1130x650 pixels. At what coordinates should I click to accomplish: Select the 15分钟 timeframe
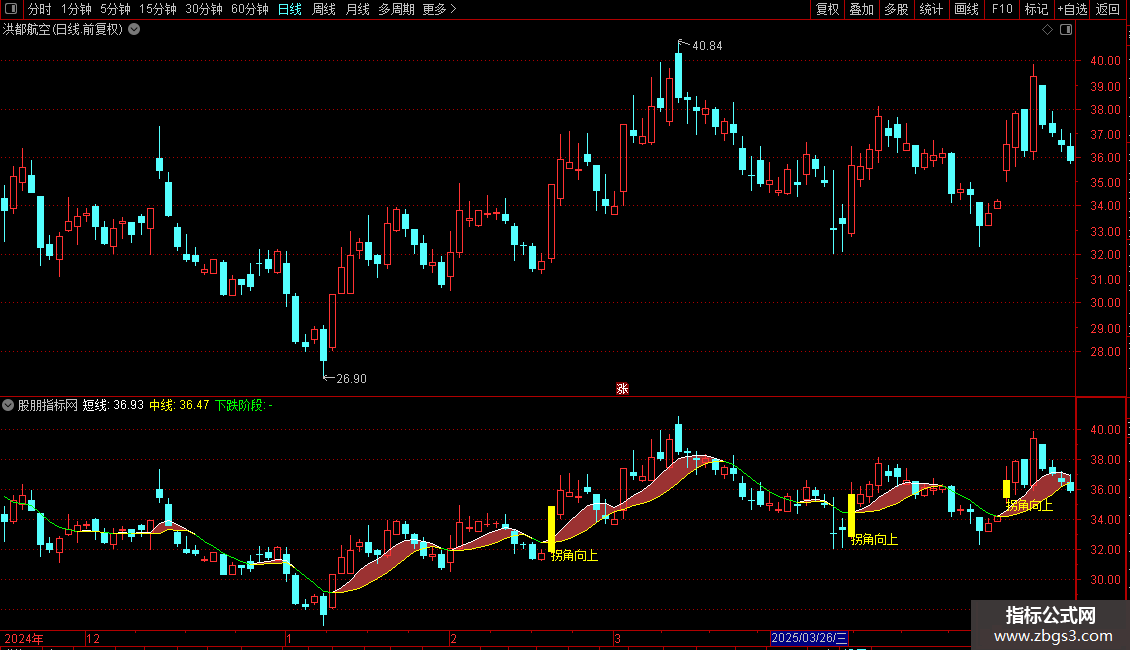(158, 9)
